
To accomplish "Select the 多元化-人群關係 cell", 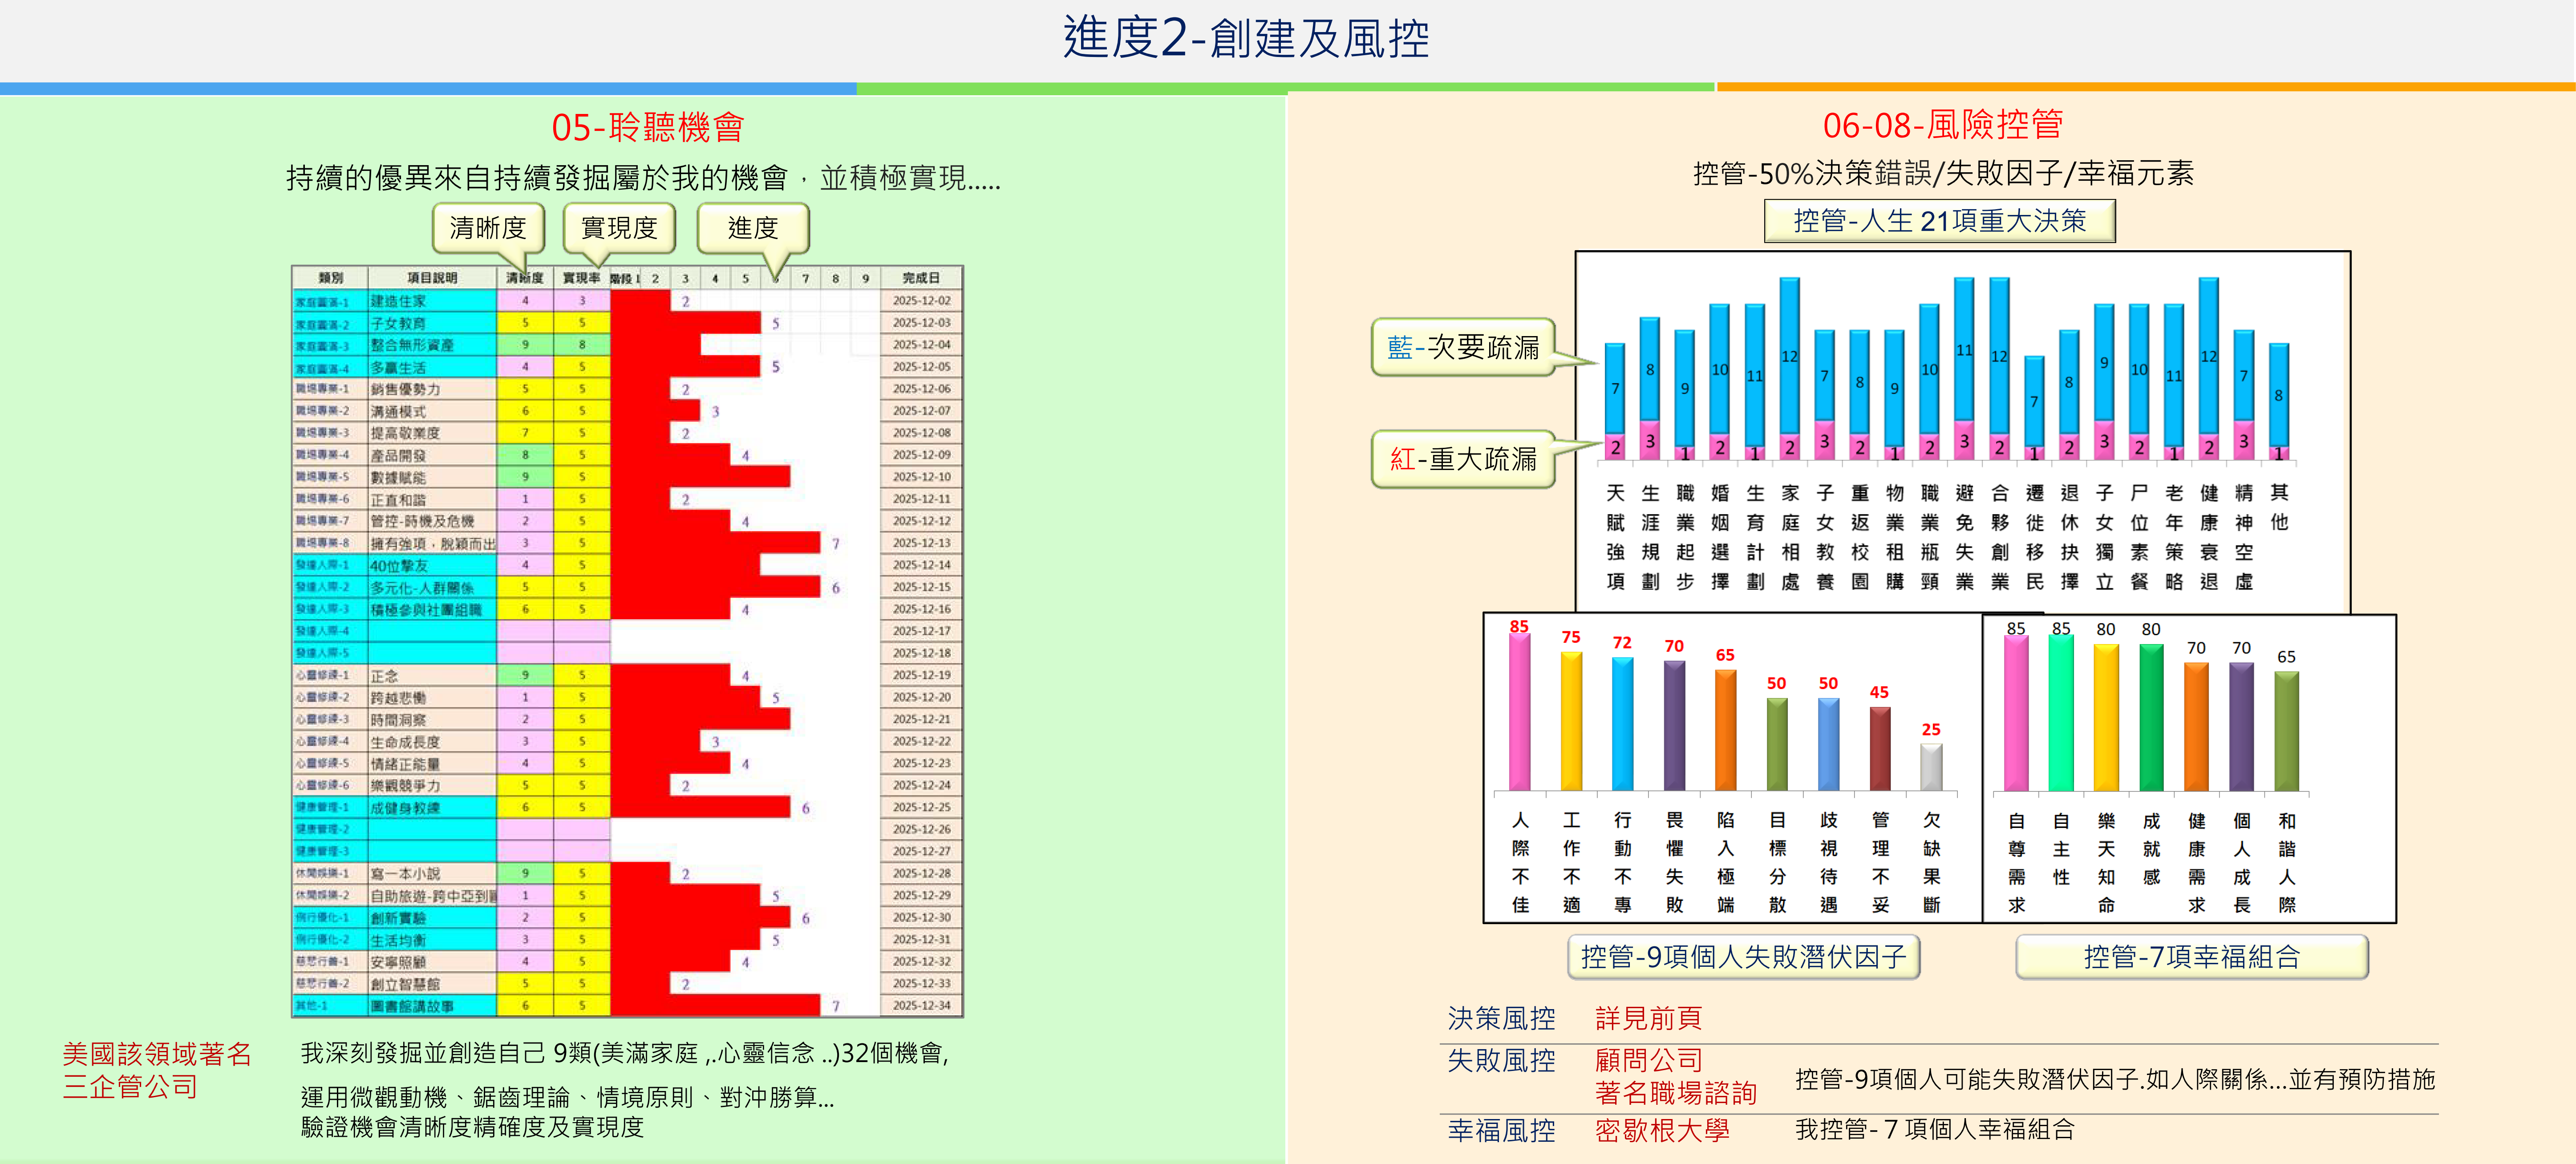I will tap(432, 587).
